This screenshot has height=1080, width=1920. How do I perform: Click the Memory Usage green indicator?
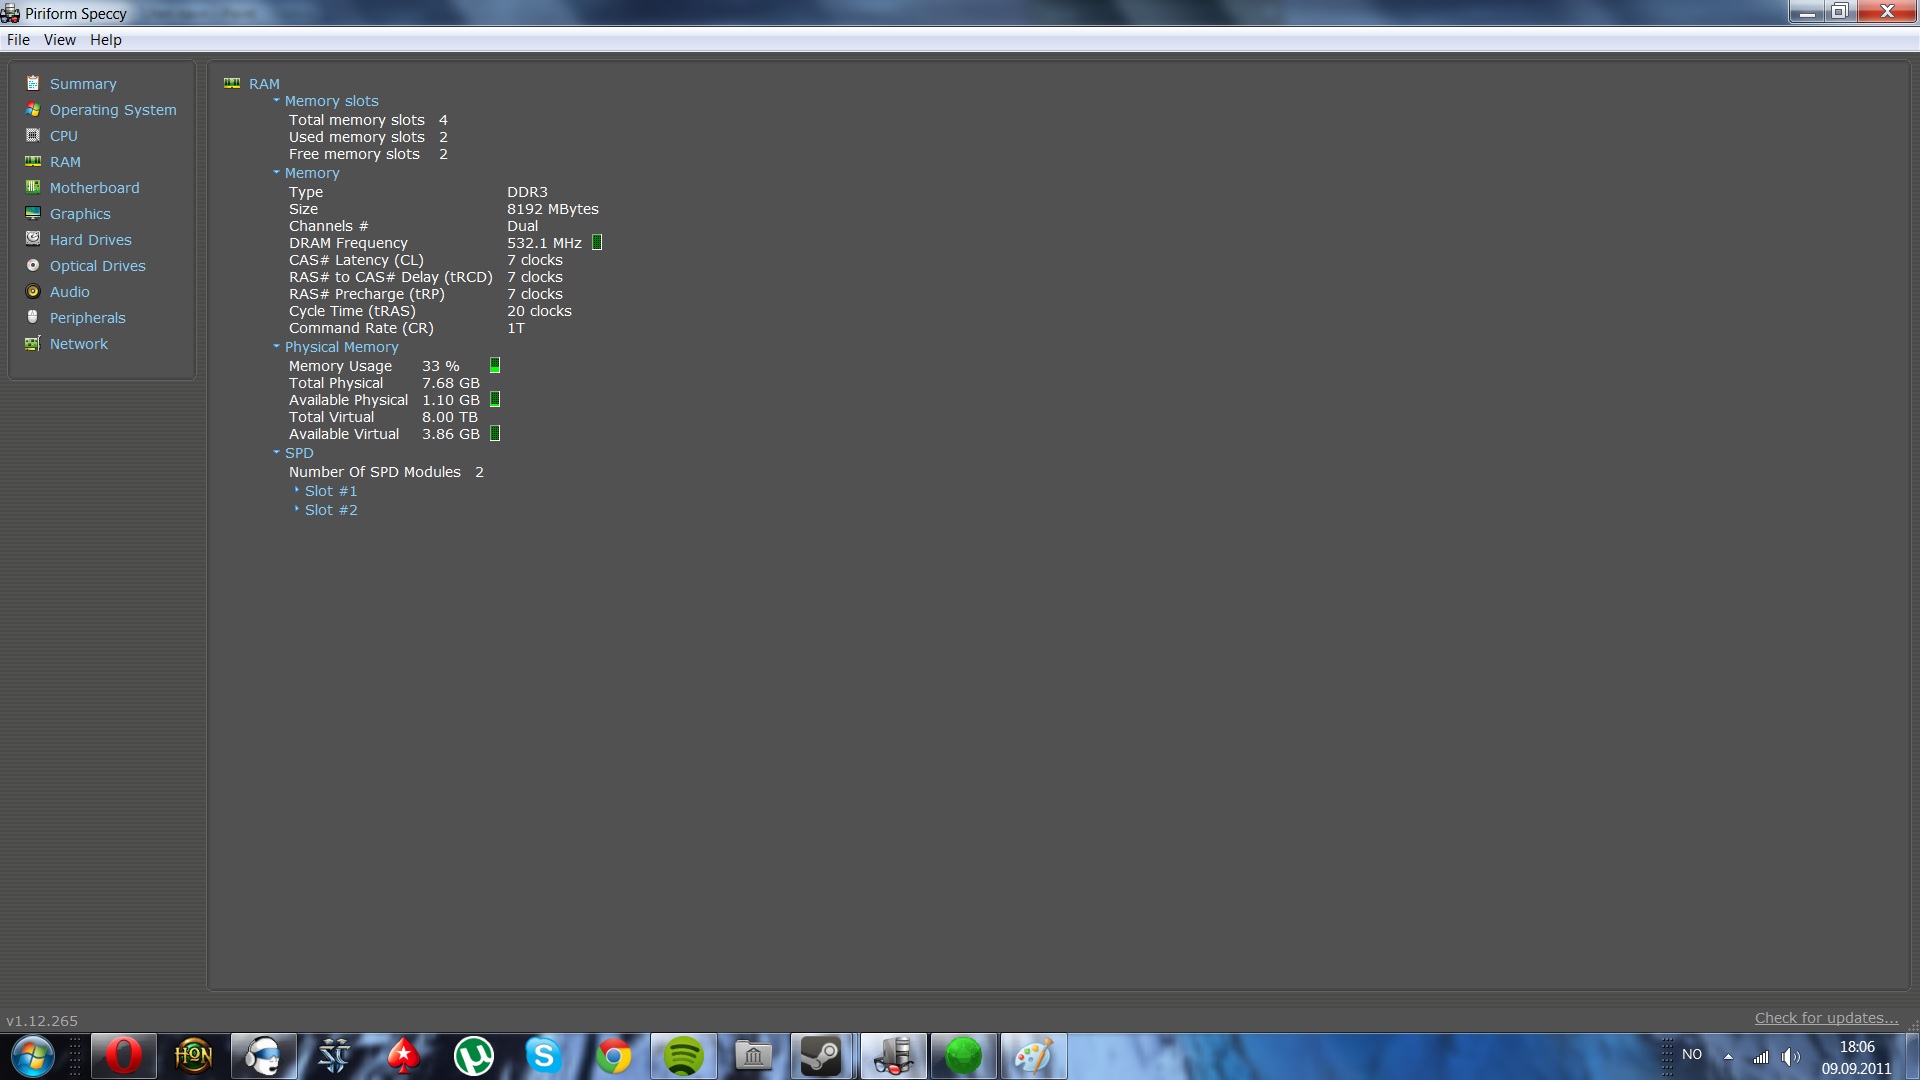[495, 365]
